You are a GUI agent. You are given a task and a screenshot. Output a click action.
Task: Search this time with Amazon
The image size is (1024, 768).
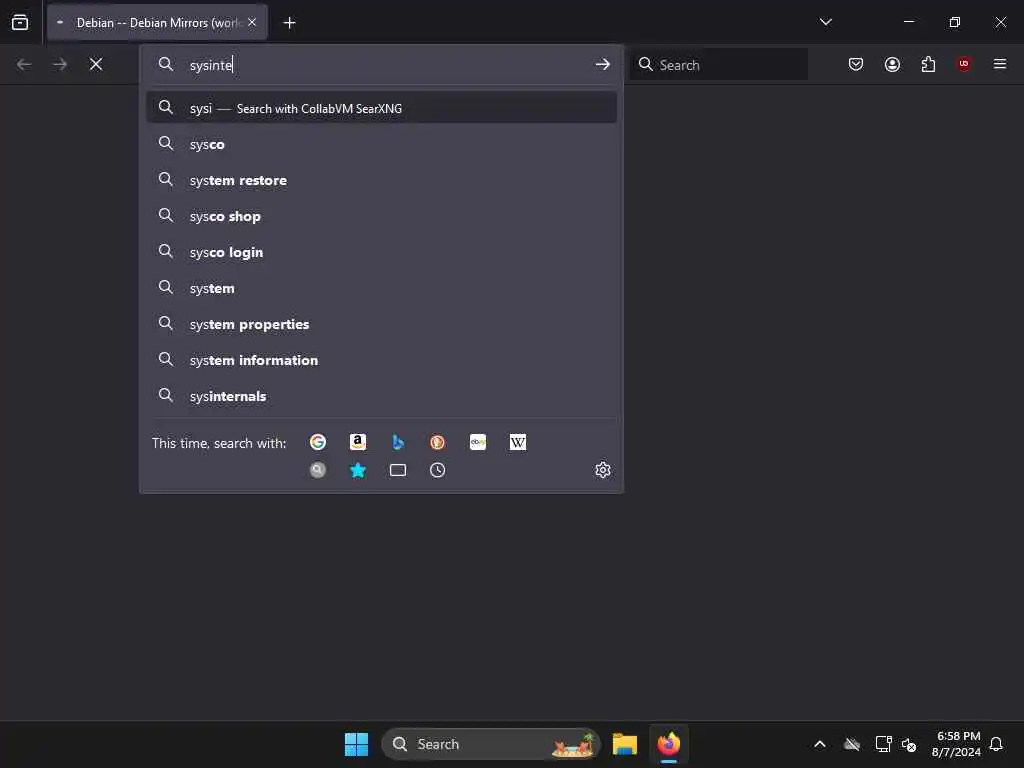tap(358, 442)
